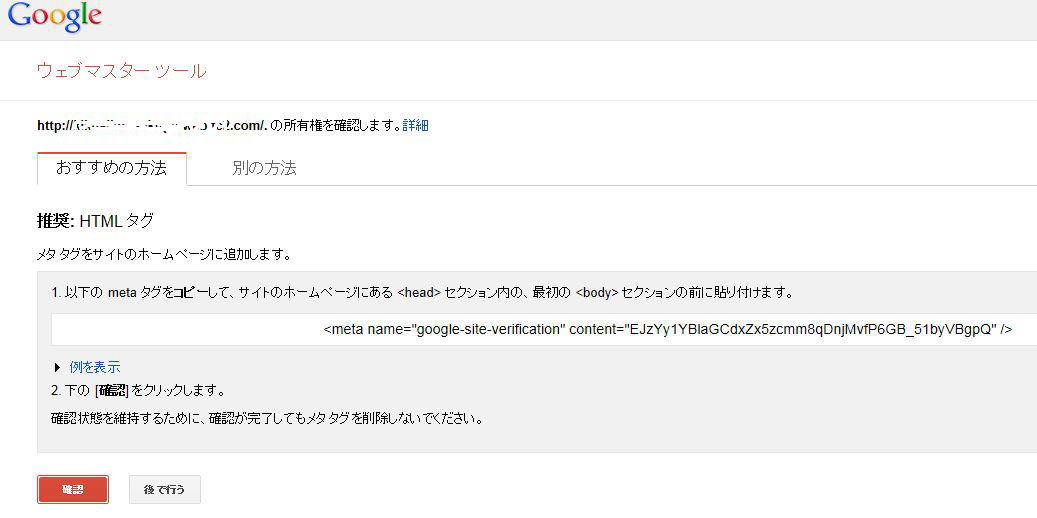
Task: Click the Google logo
Action: point(54,17)
